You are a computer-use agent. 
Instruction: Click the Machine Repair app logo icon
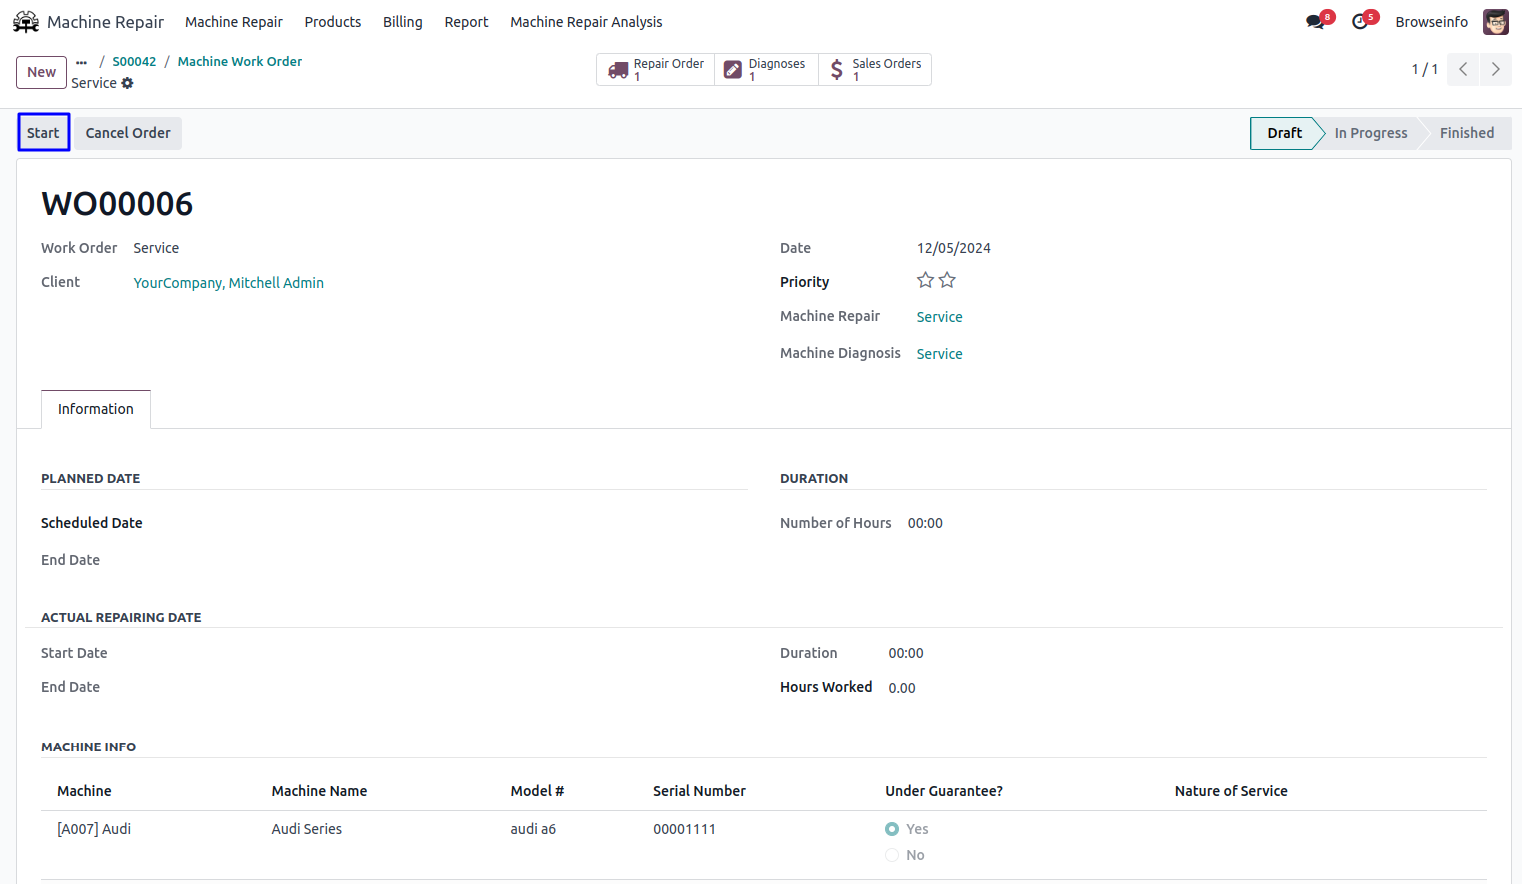click(26, 22)
